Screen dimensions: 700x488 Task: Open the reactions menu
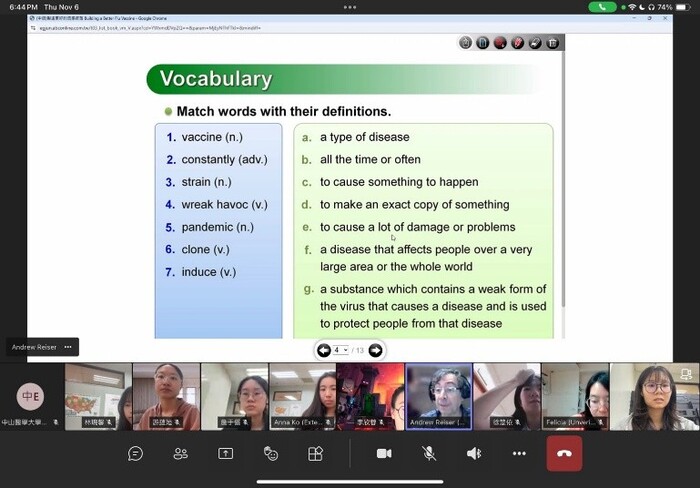point(270,453)
